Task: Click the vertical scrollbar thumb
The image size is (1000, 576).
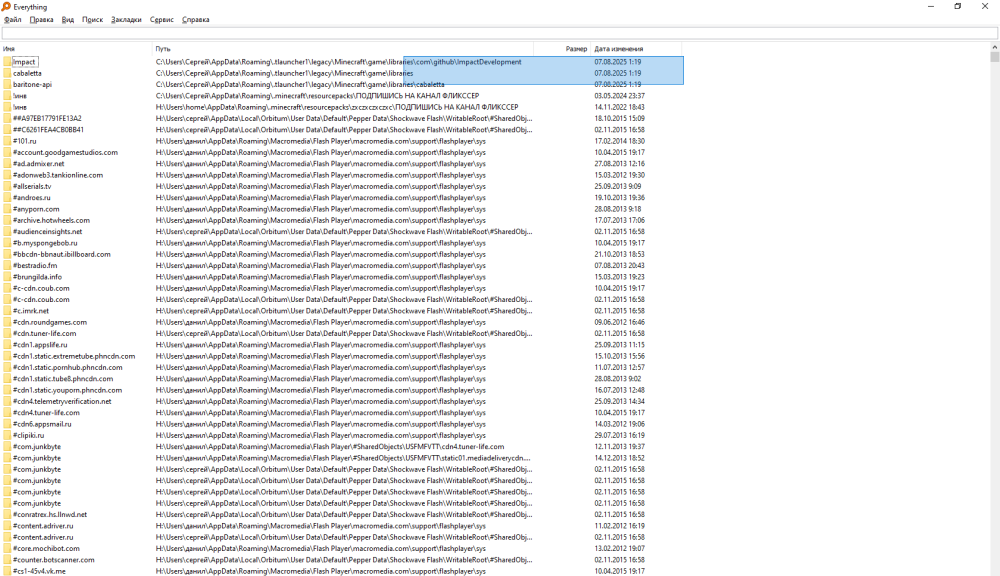Action: (994, 57)
